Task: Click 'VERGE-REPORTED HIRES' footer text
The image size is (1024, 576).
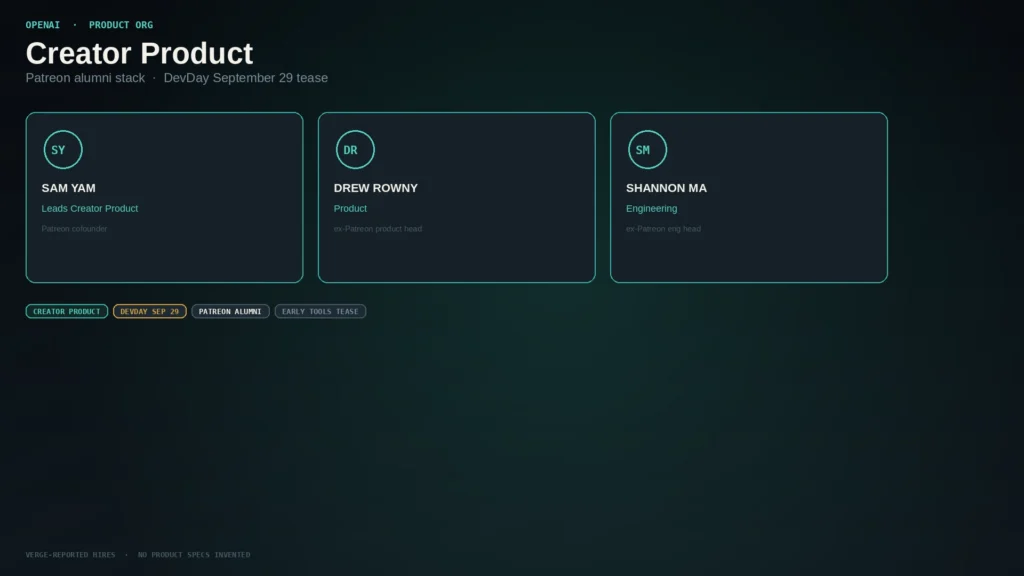Action: [71, 554]
